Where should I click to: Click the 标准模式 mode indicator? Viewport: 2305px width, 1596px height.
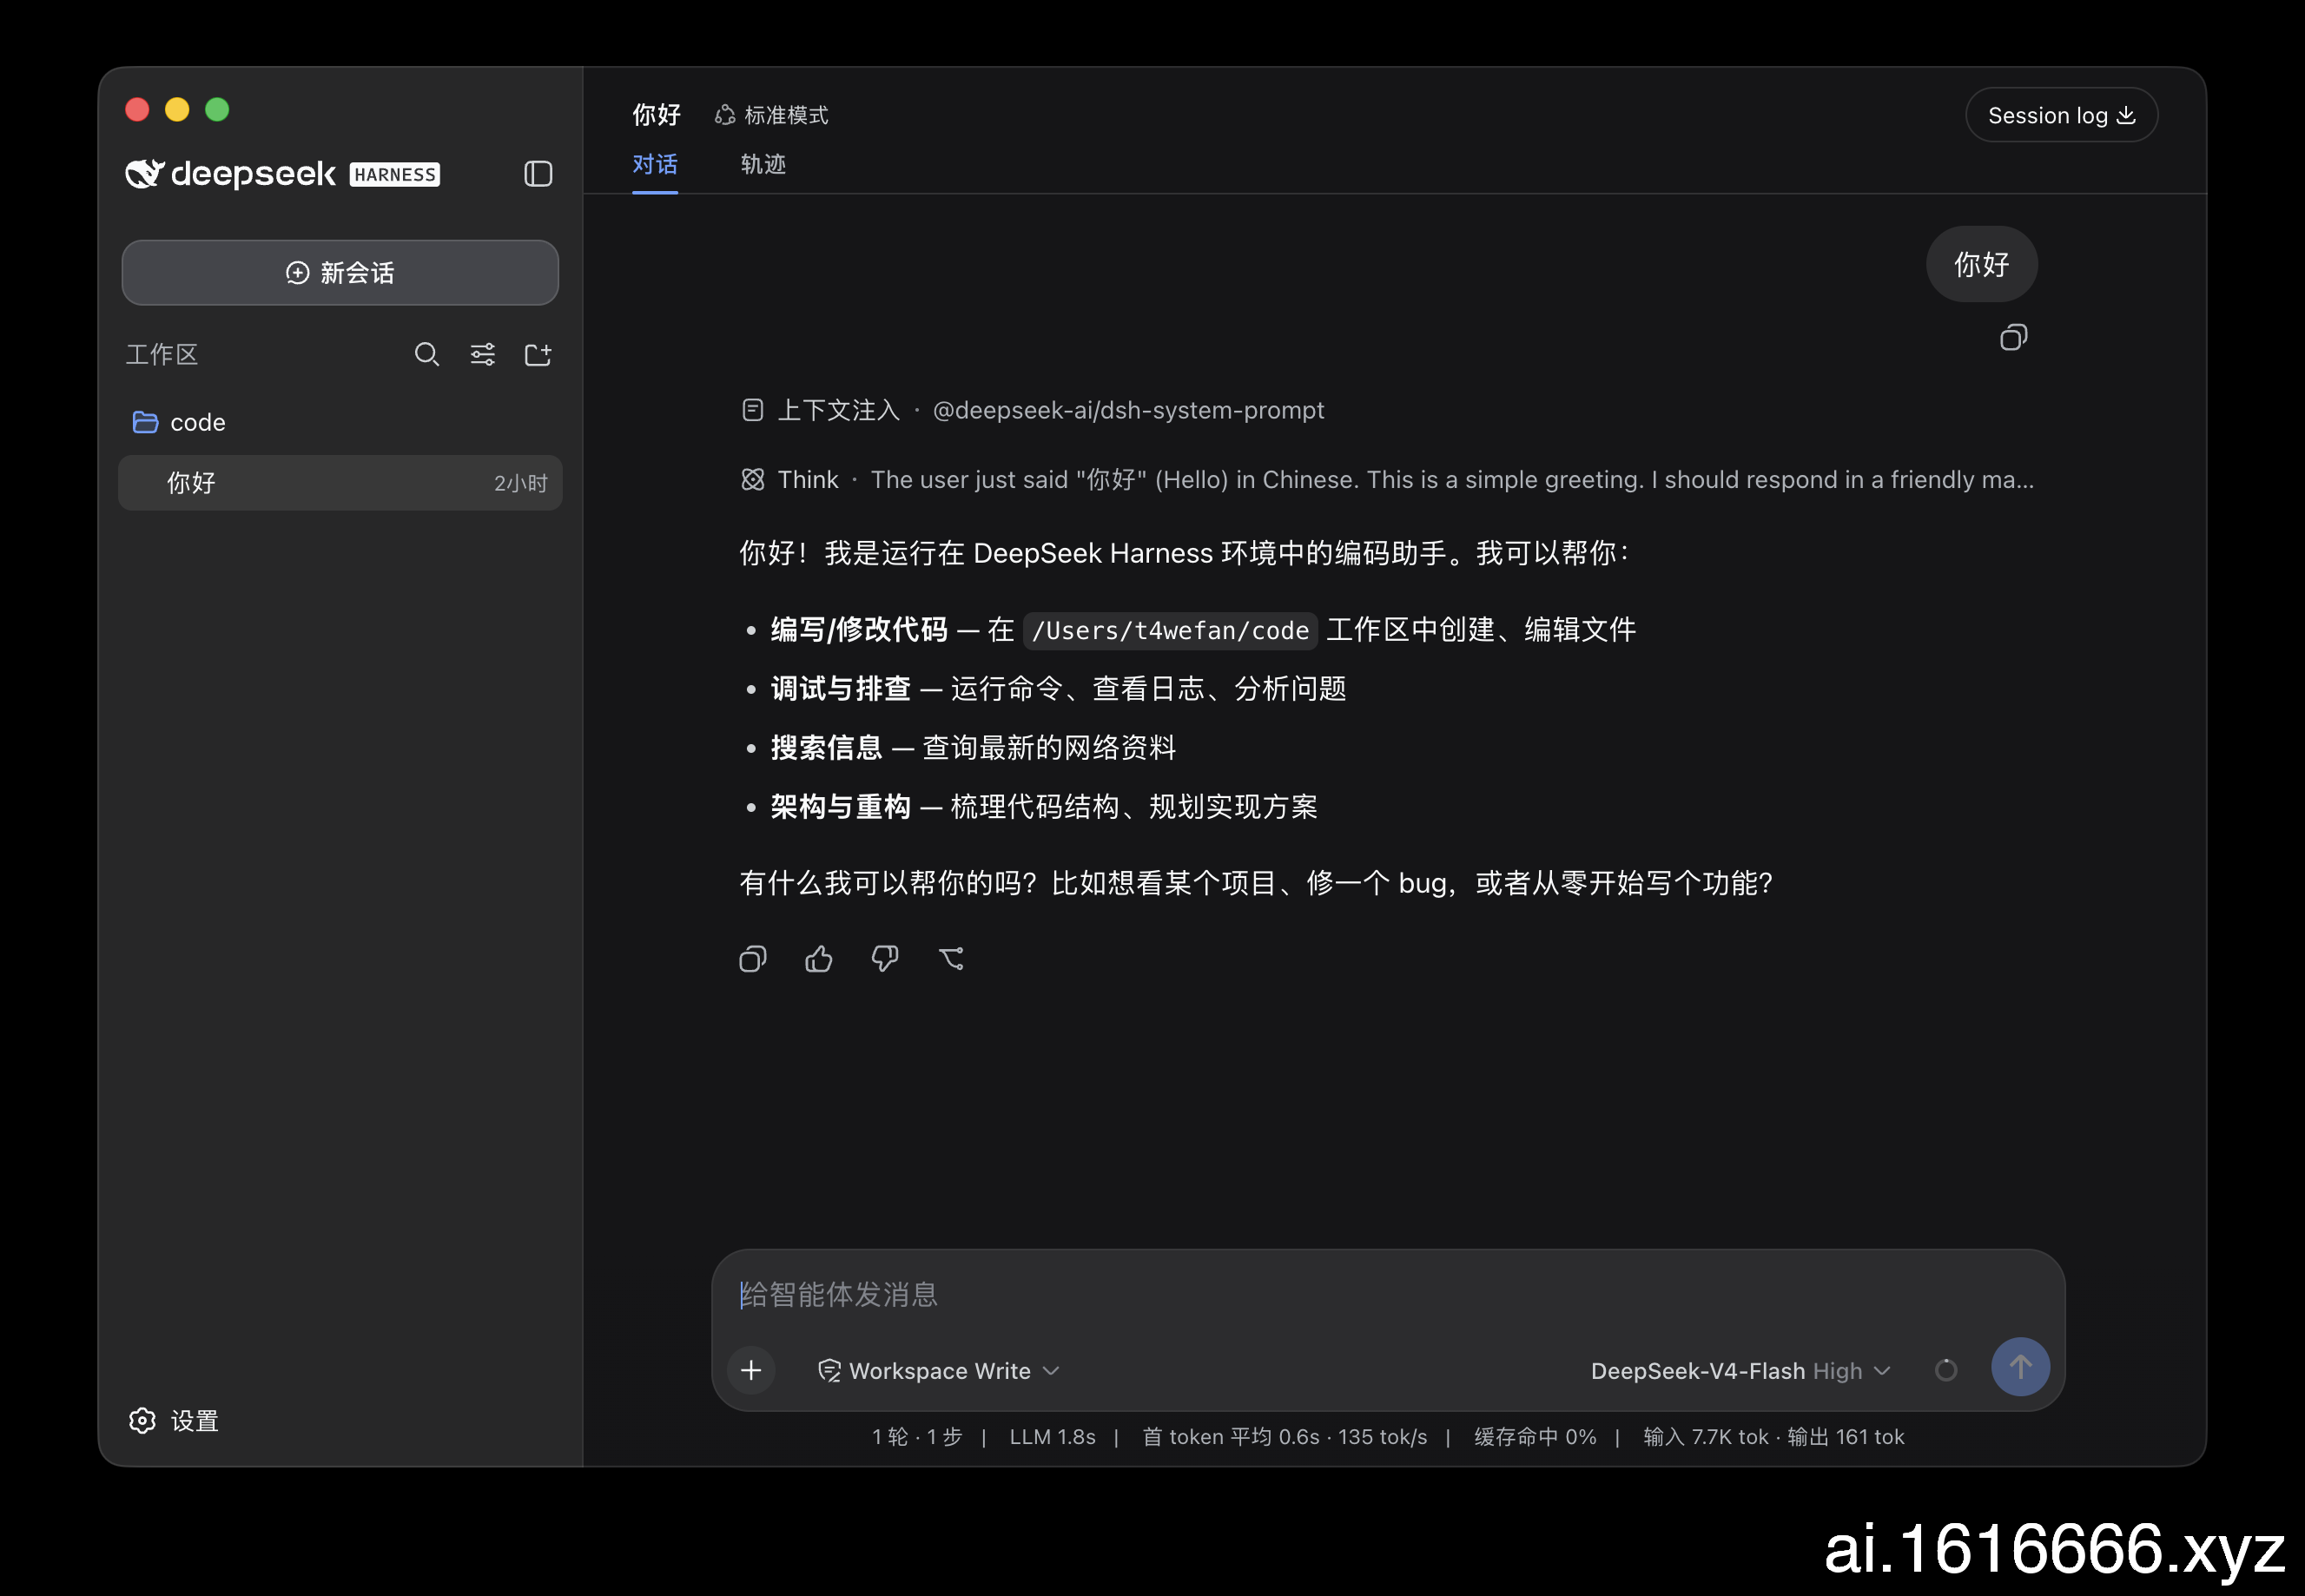(x=772, y=116)
